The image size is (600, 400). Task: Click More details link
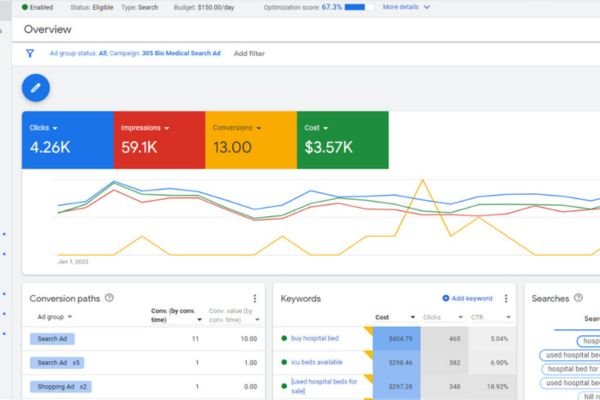coord(401,7)
